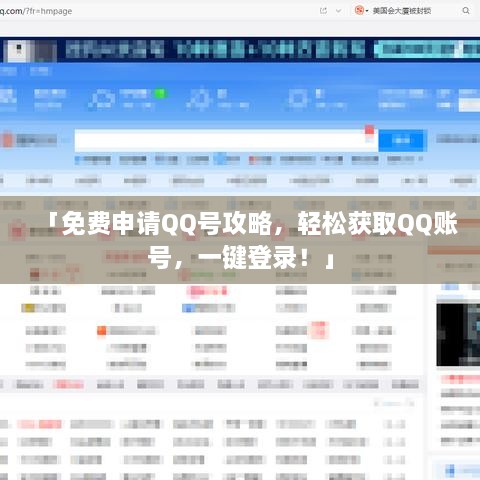The height and width of the screenshot is (480, 480).
Task: Click the green badge in the navigation row
Action: [160, 94]
